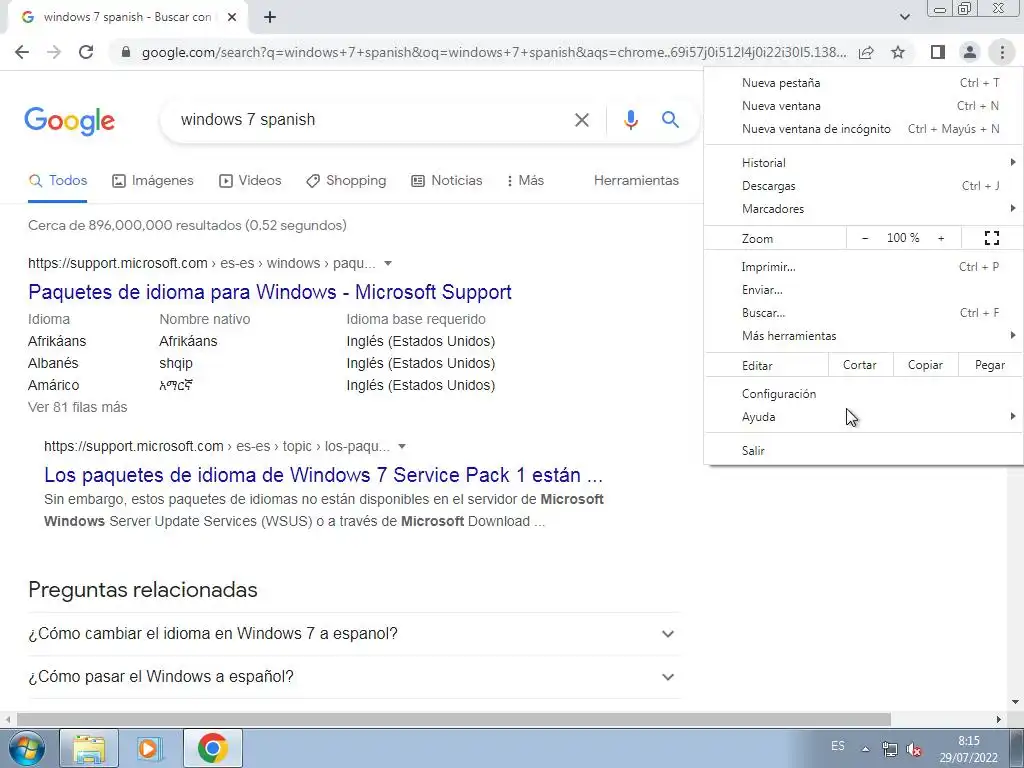Open Herramientas search tools

pos(636,181)
